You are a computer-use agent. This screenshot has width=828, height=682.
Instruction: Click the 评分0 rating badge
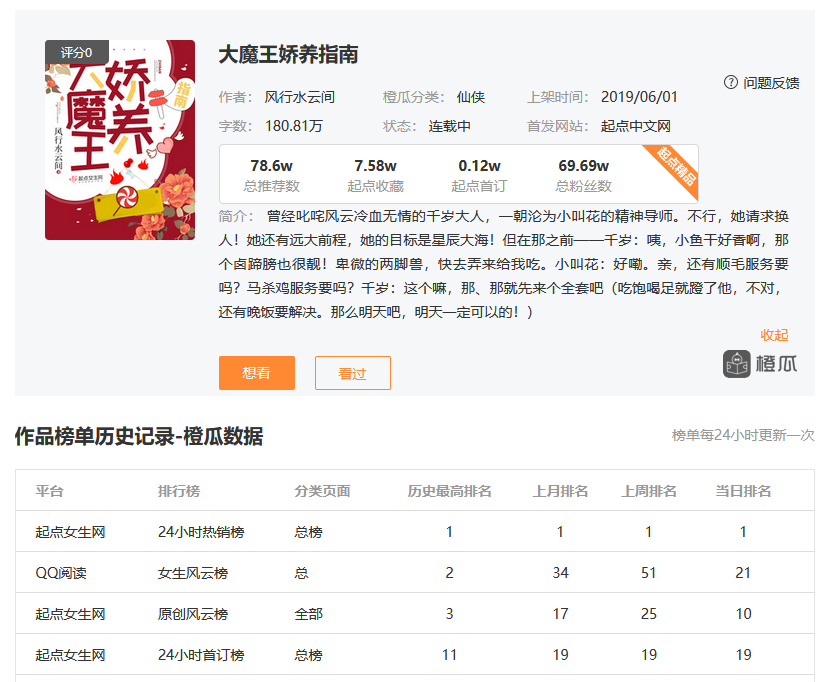click(x=77, y=52)
